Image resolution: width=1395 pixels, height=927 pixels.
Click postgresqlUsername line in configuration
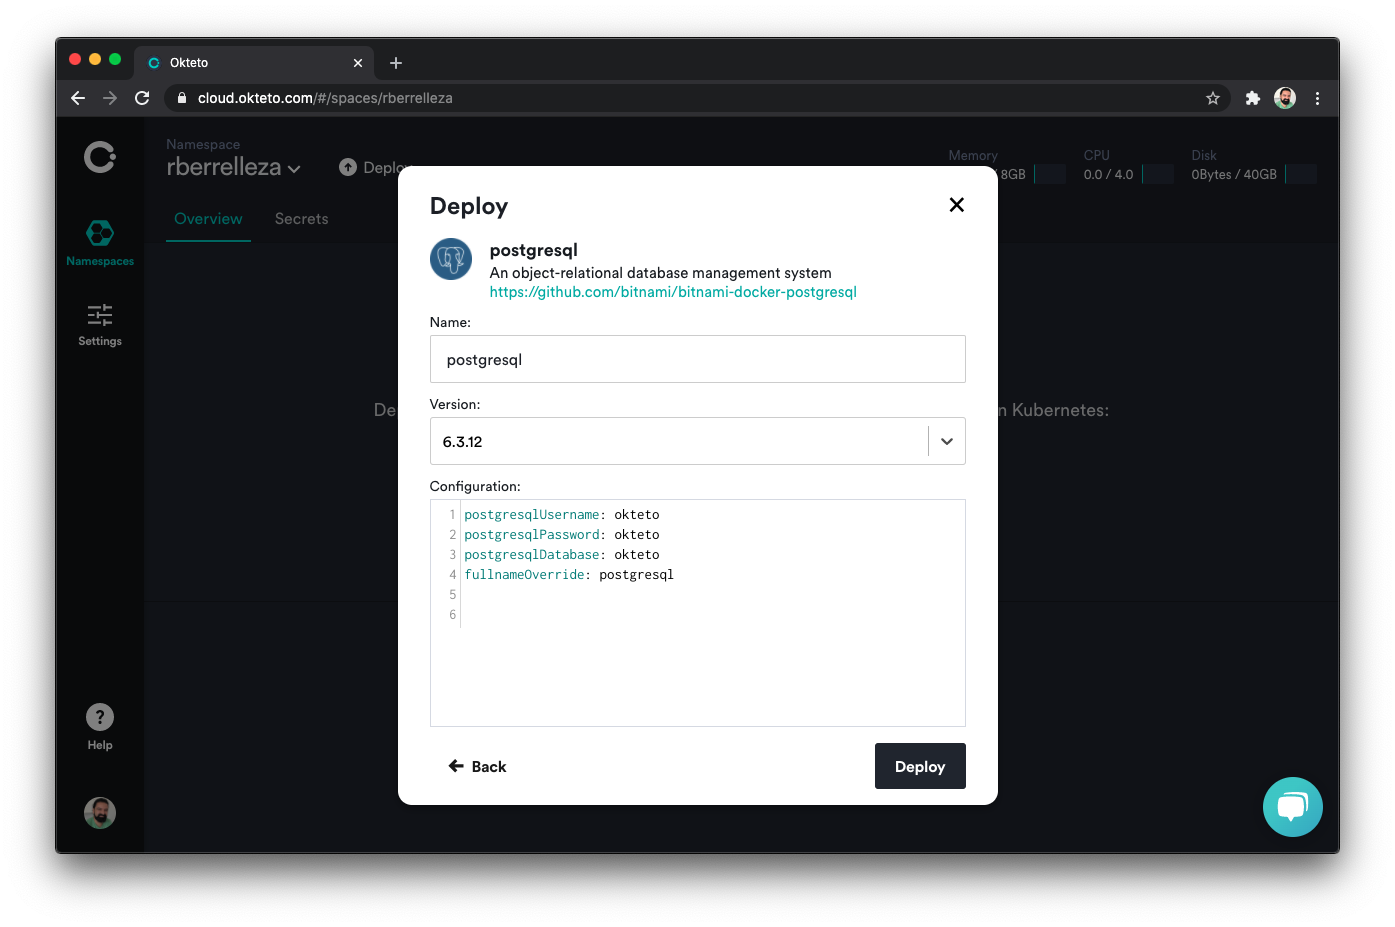pyautogui.click(x=562, y=515)
